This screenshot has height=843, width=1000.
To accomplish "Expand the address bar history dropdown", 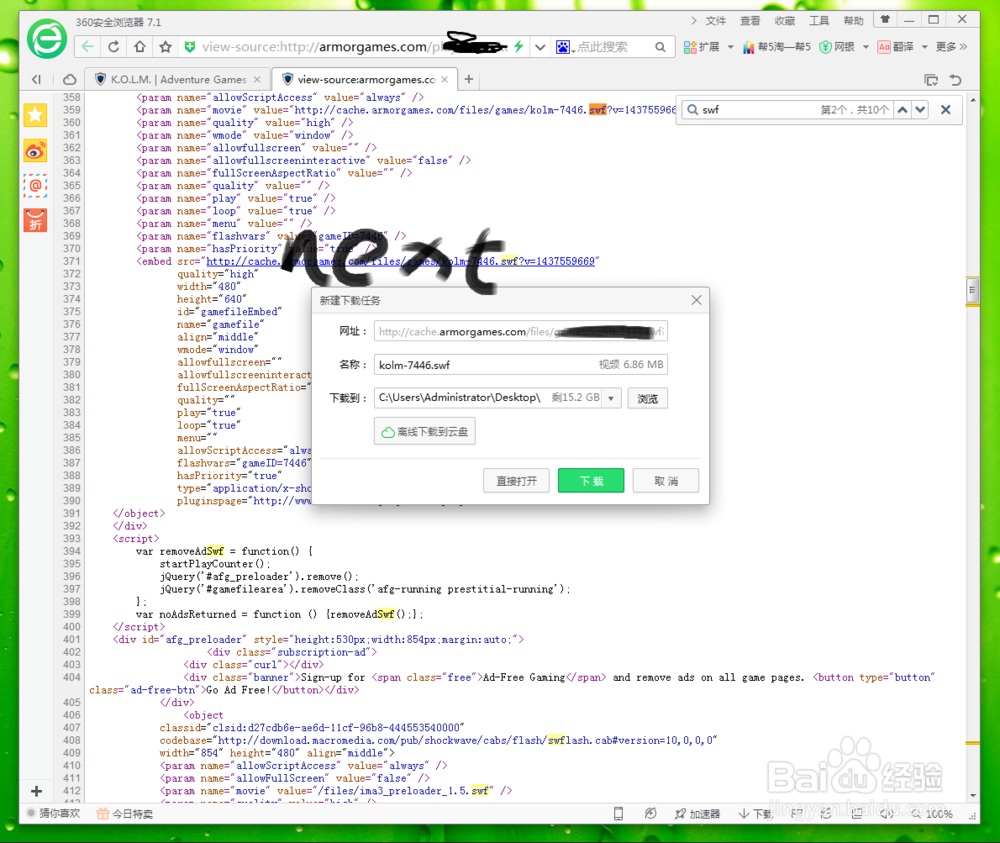I will 540,47.
